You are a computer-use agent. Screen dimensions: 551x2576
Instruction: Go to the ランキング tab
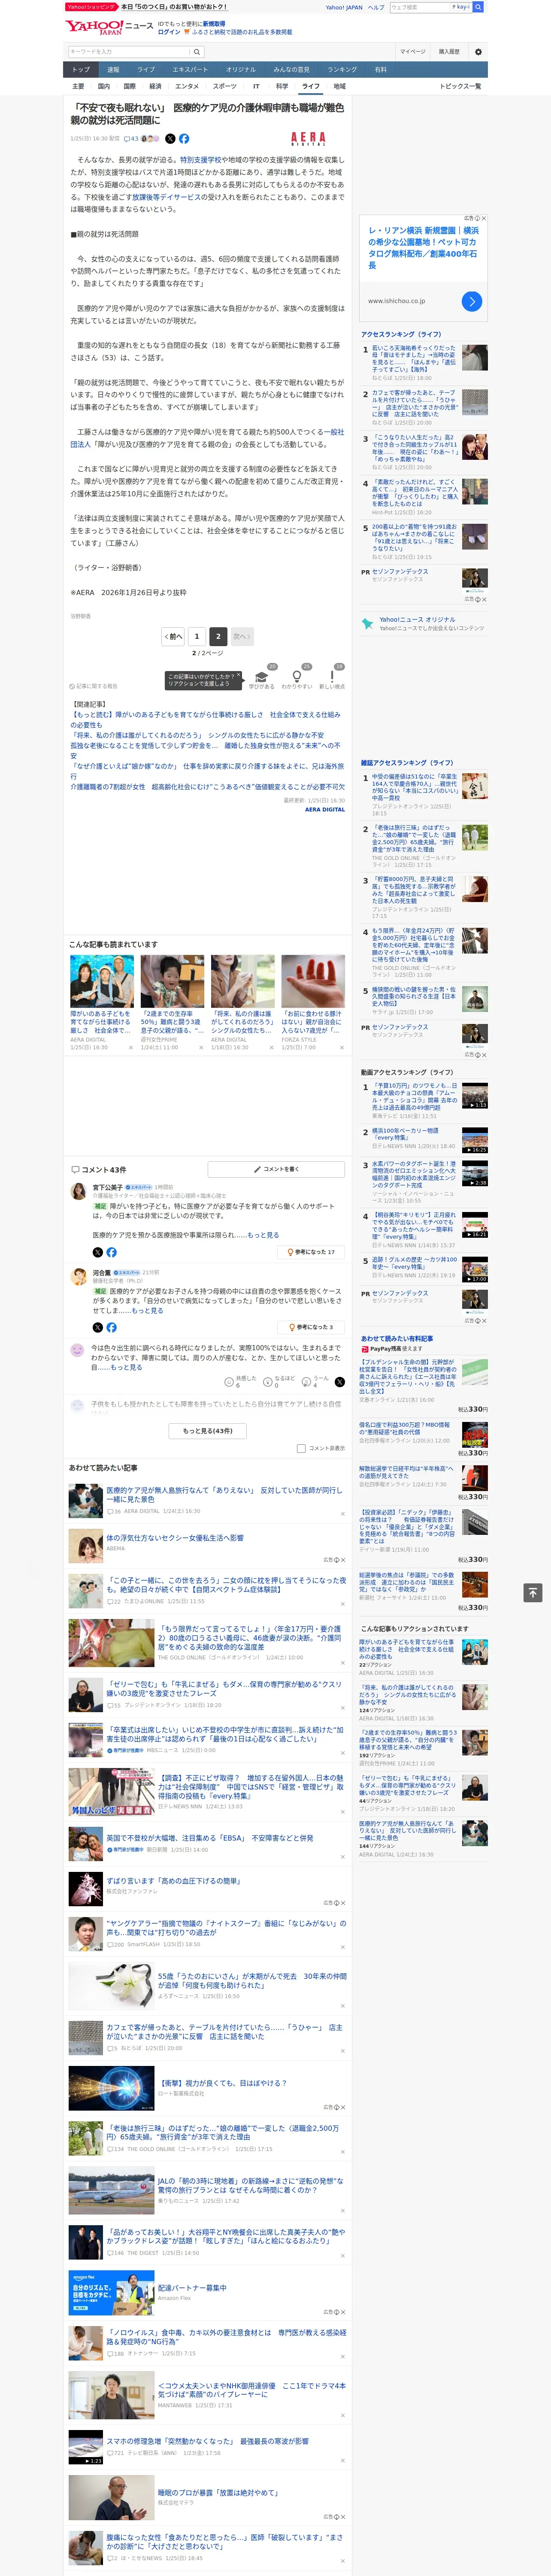[x=342, y=70]
